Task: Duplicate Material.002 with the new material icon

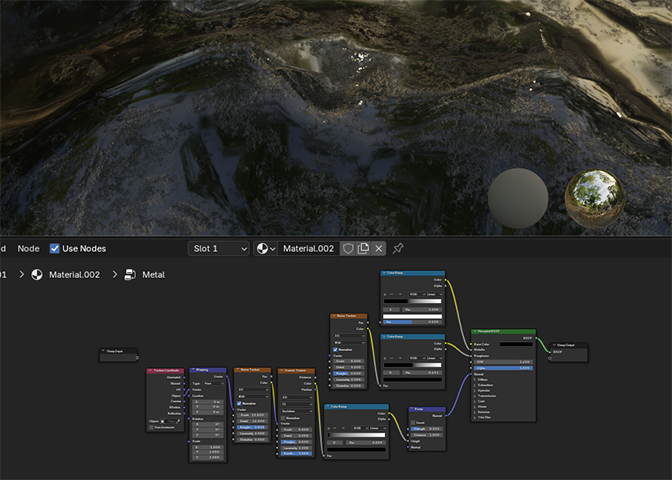Action: tap(364, 248)
